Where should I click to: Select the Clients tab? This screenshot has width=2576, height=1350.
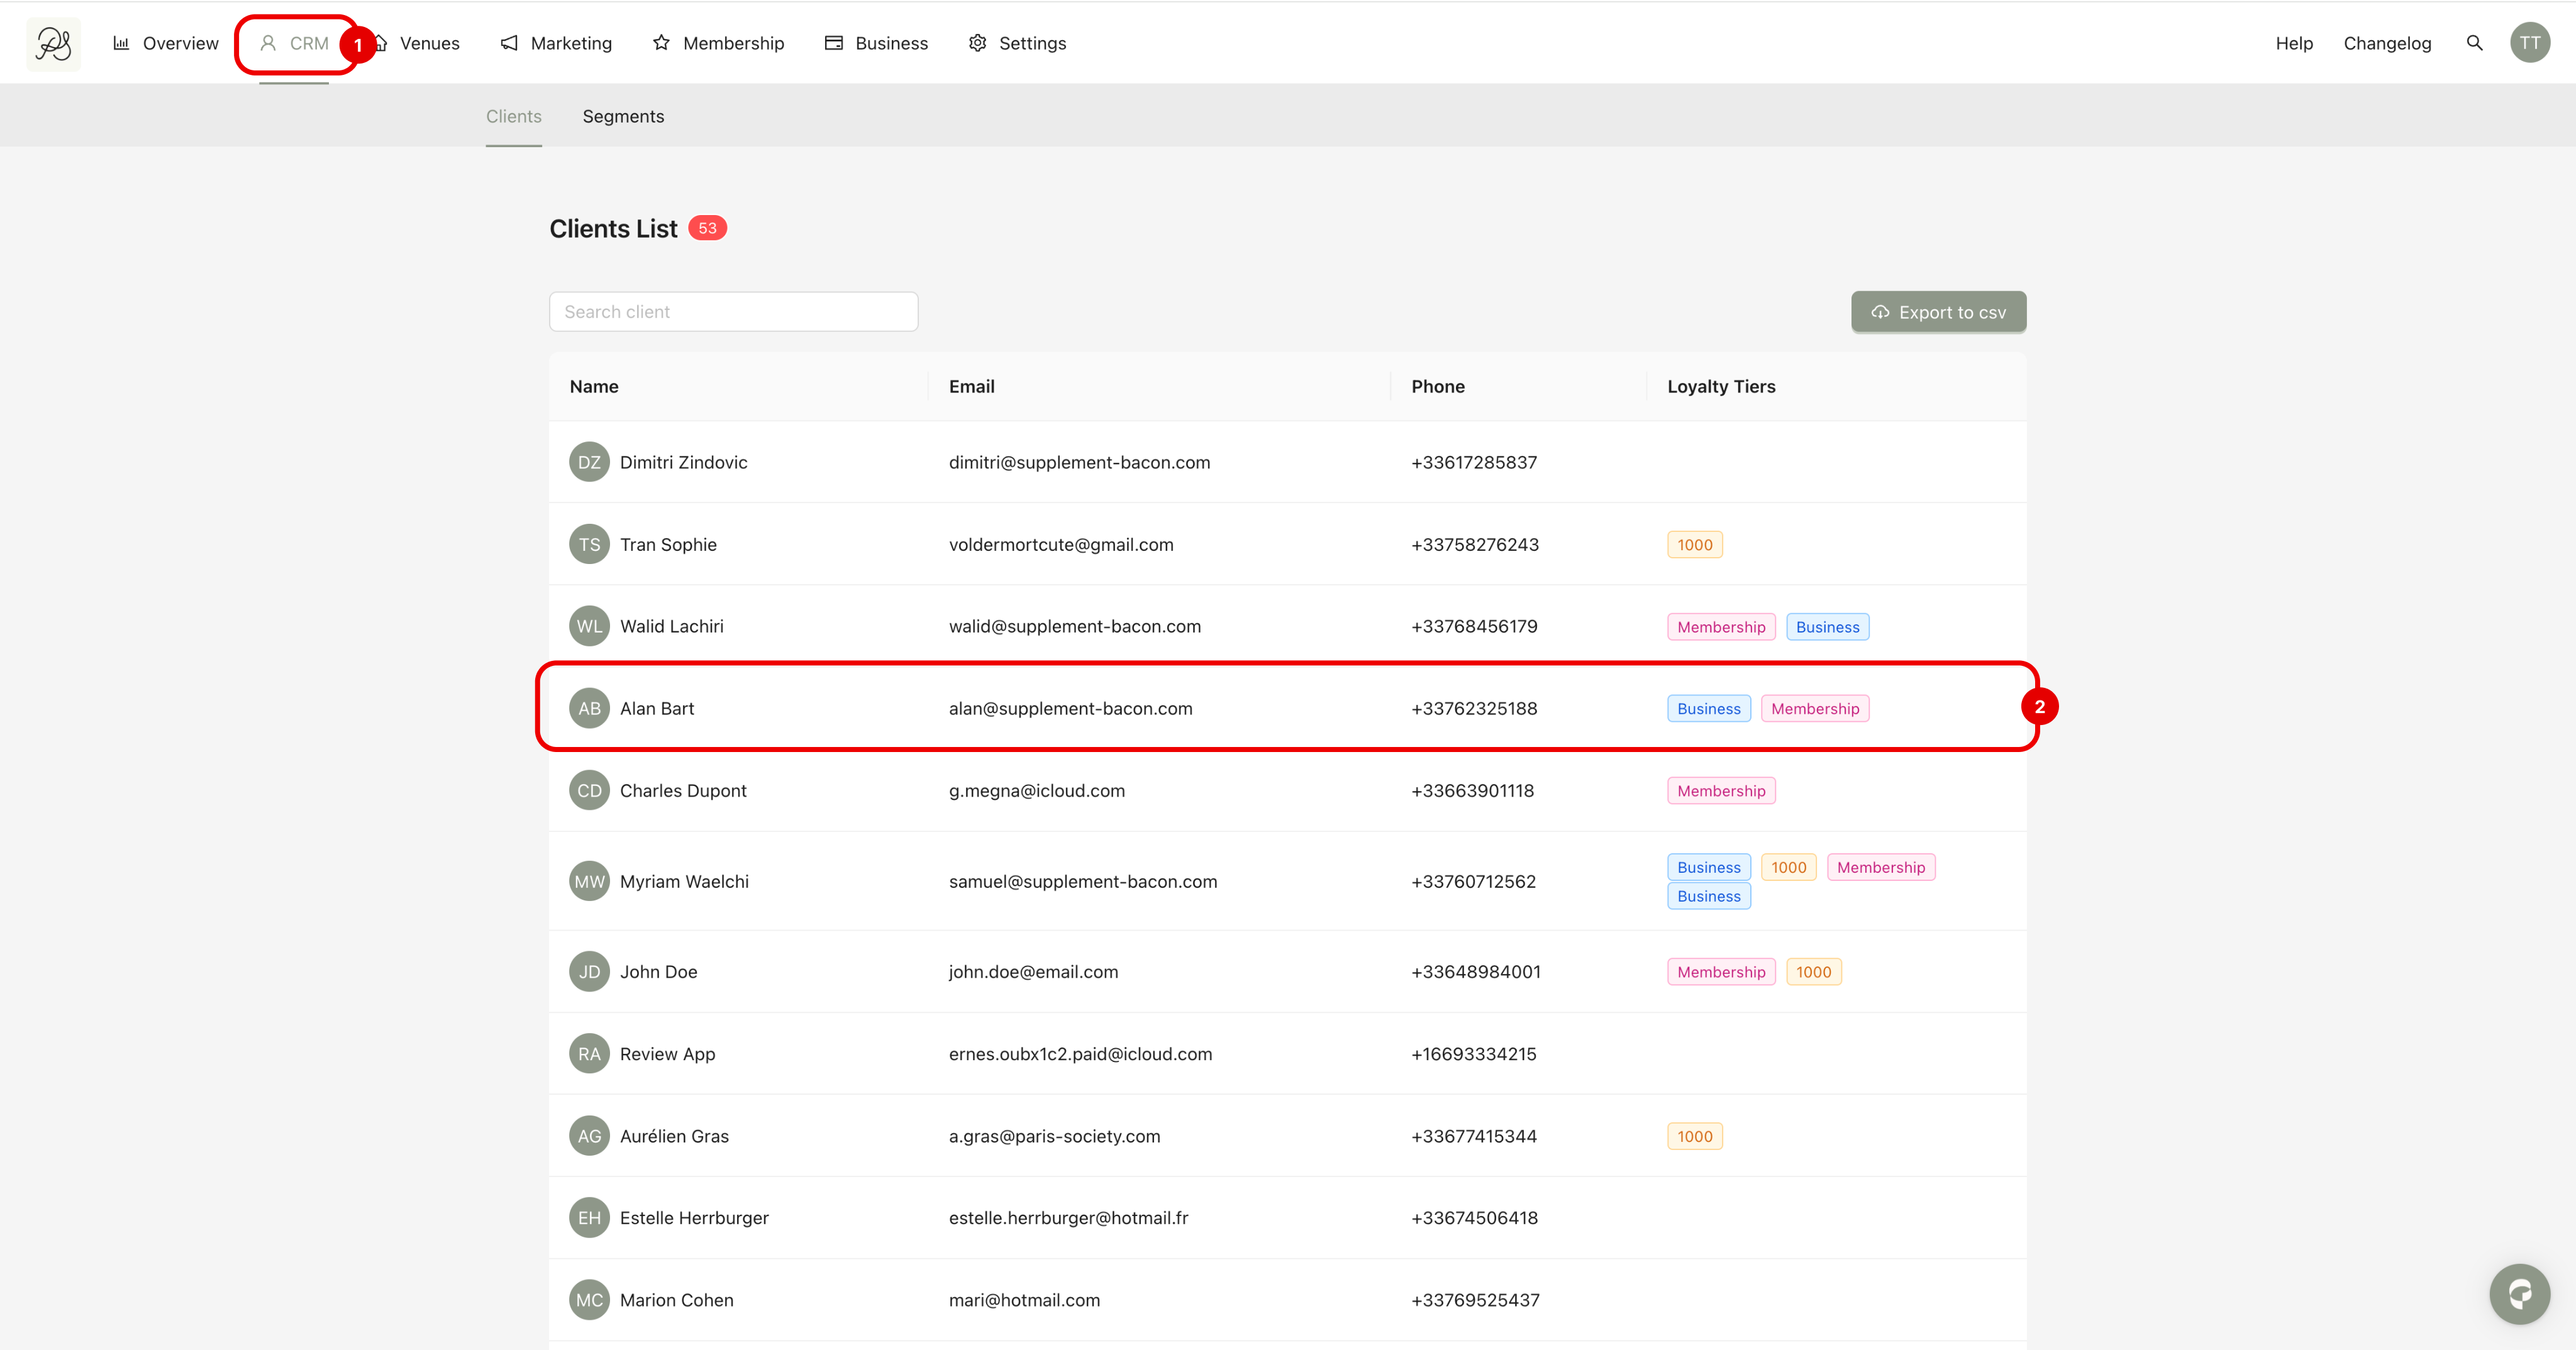point(513,116)
